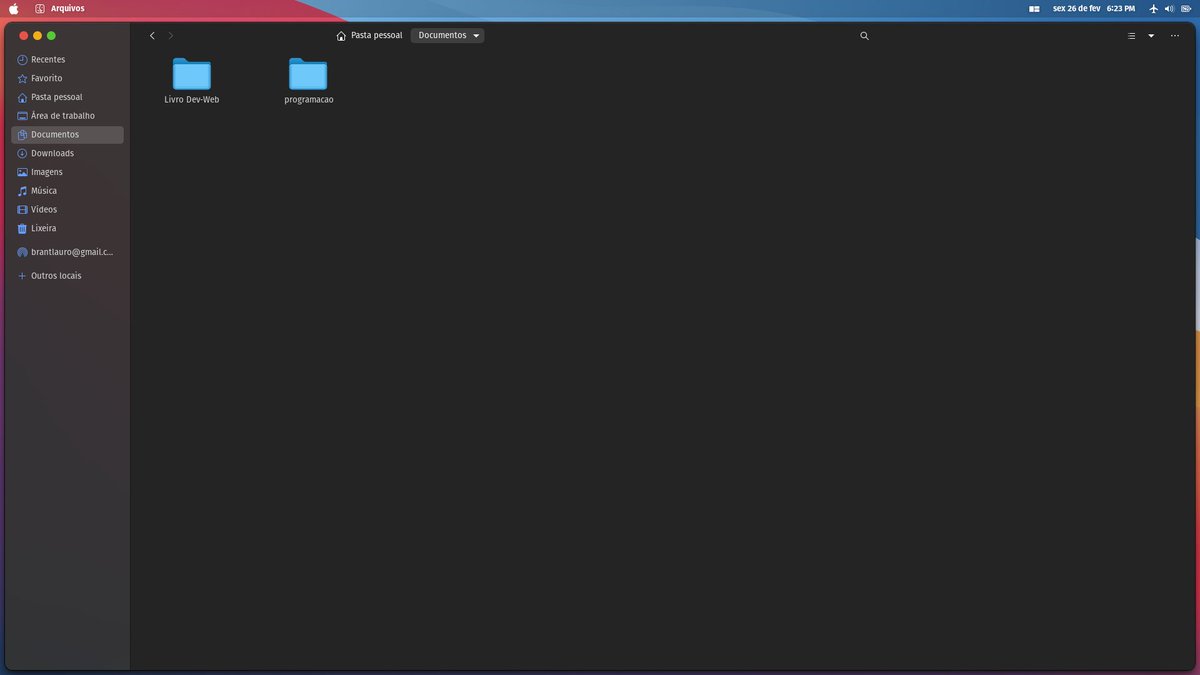Go to Pasta pessoal in path bar
This screenshot has height=675, width=1200.
[369, 35]
